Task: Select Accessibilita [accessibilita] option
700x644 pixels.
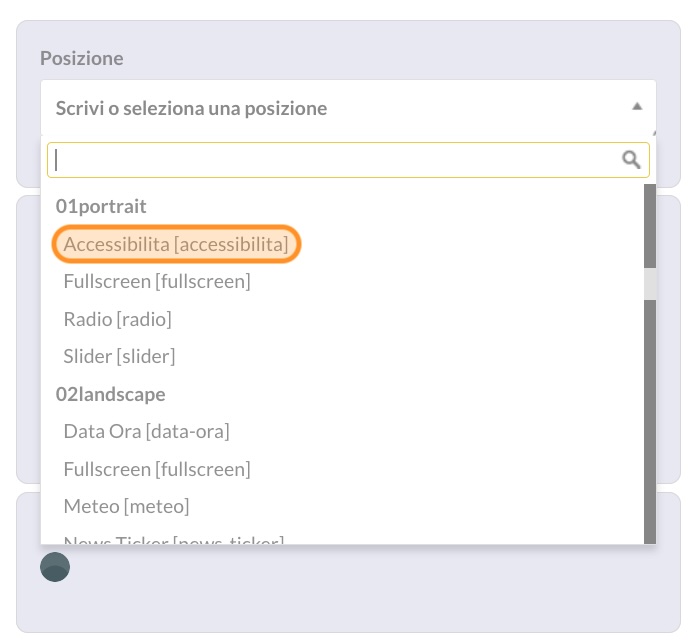Action: coord(176,244)
